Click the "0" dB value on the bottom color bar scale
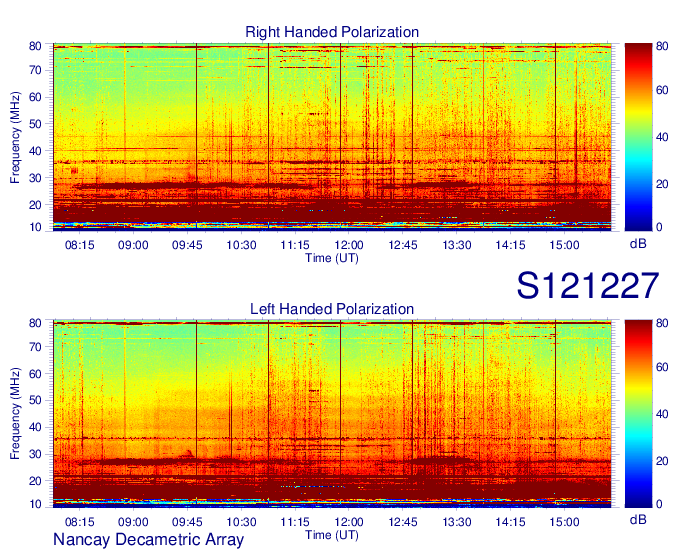Image resolution: width=680 pixels, height=552 pixels. point(659,504)
